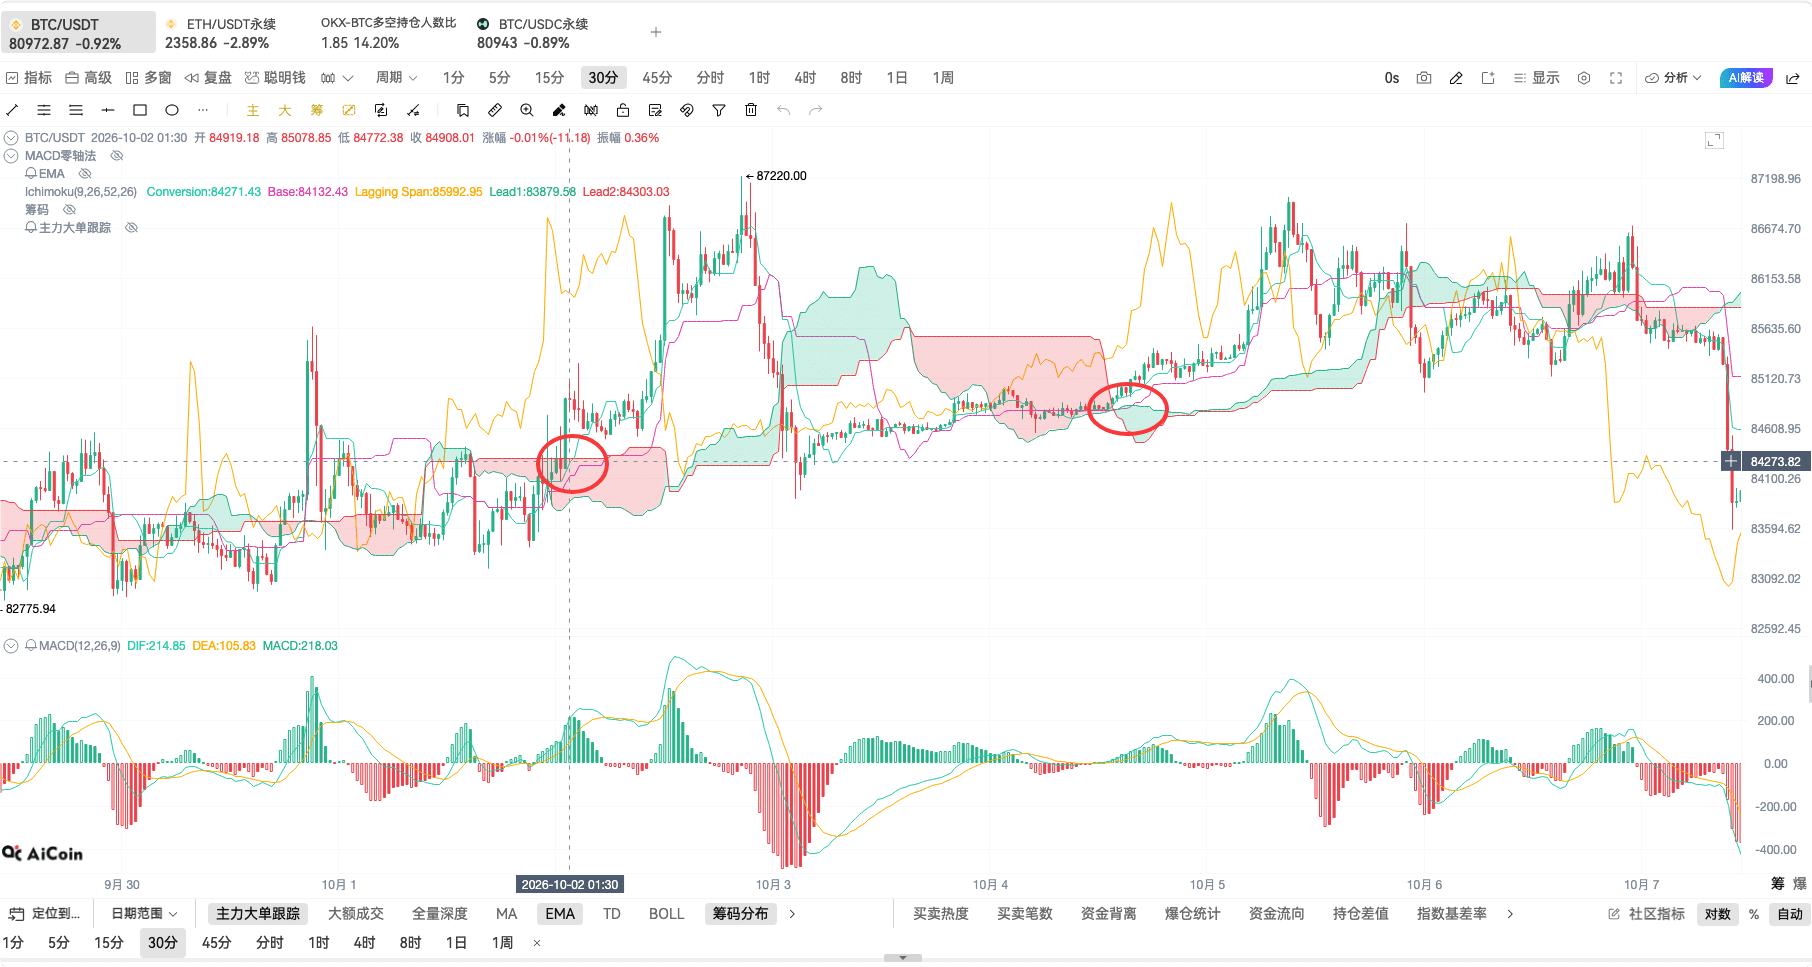
Task: Switch to BTC/USDC永续 tab
Action: 532,33
